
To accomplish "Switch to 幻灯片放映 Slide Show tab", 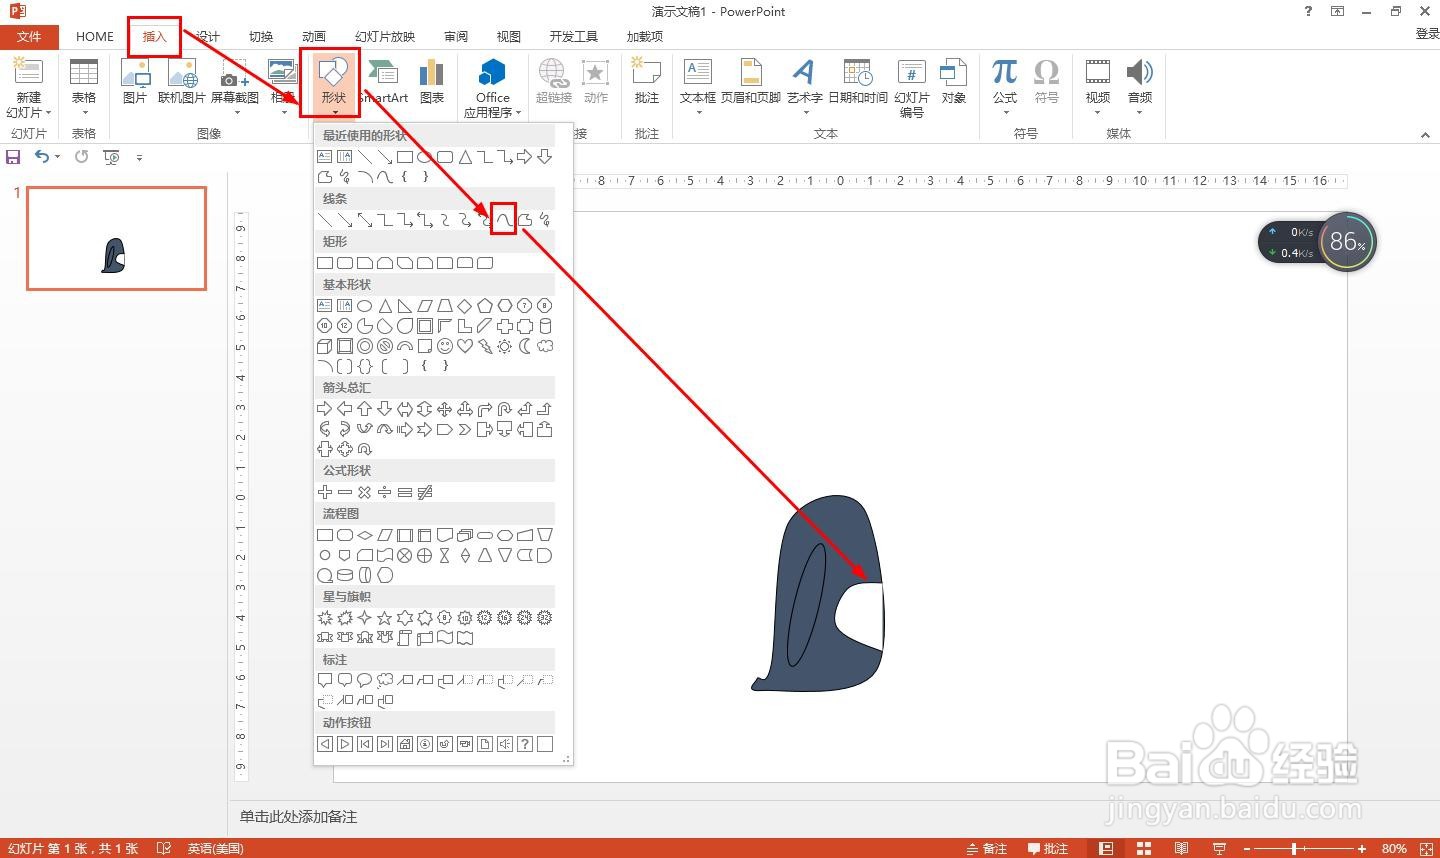I will point(385,37).
